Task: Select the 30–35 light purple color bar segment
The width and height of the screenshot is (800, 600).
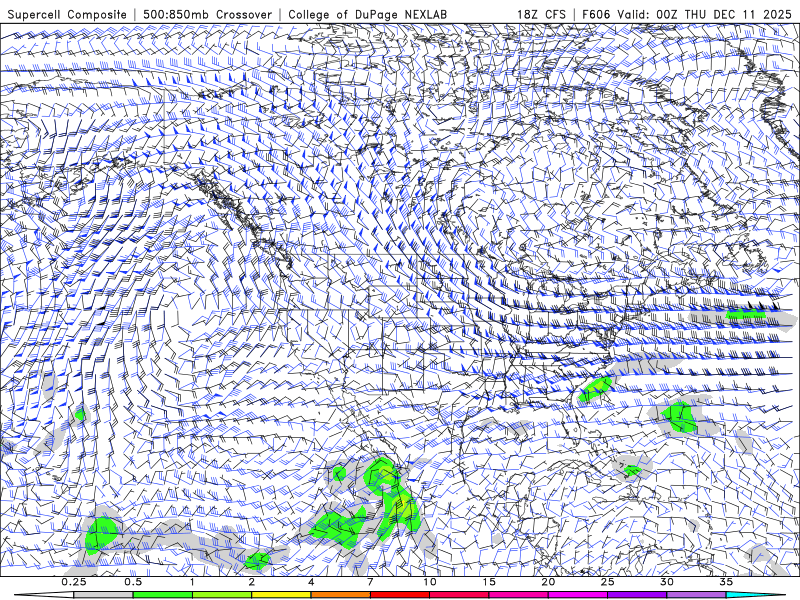Action: tap(696, 595)
